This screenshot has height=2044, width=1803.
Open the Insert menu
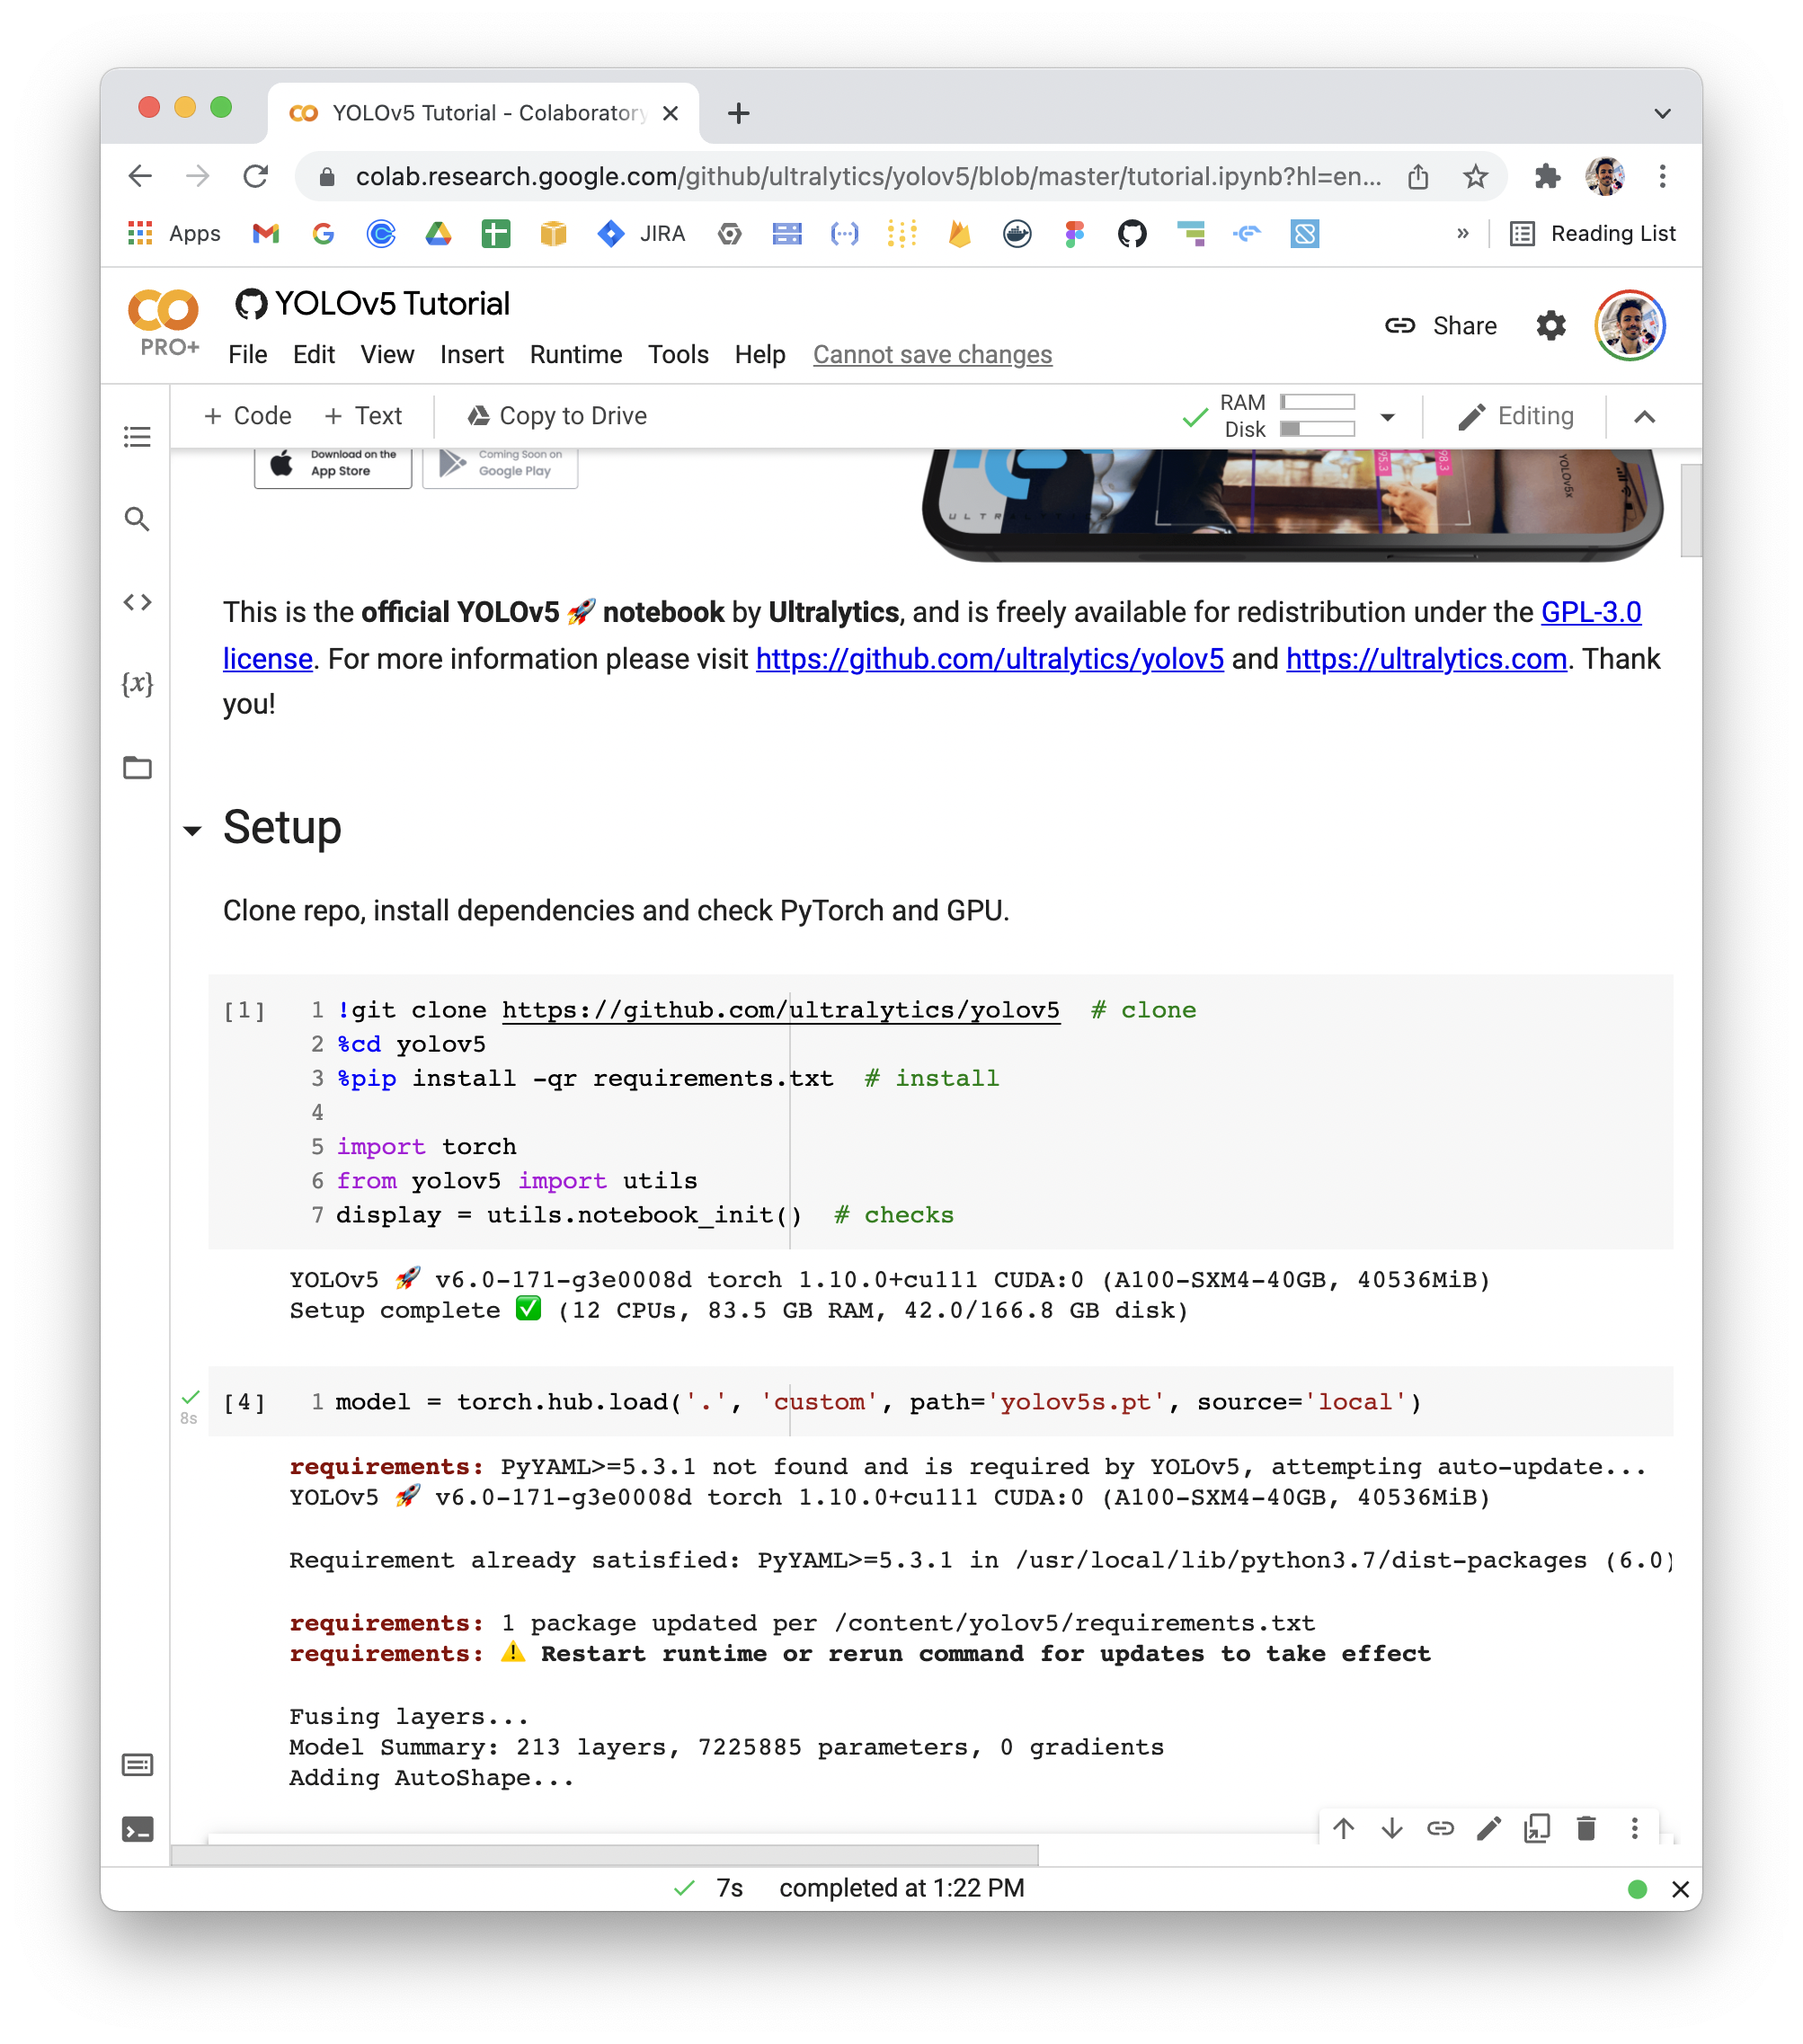pos(471,354)
